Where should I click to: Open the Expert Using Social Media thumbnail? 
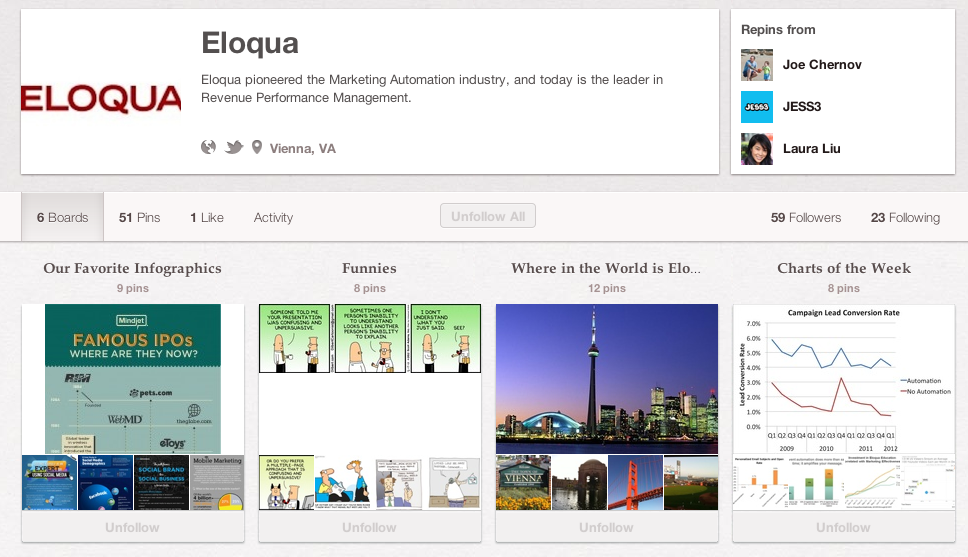(49, 483)
